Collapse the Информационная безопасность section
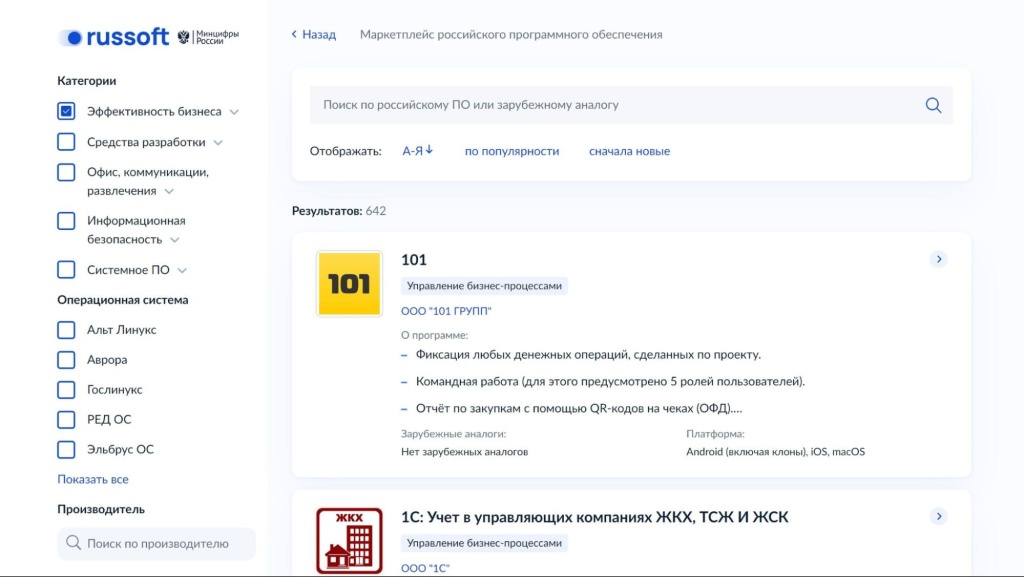 tap(175, 239)
